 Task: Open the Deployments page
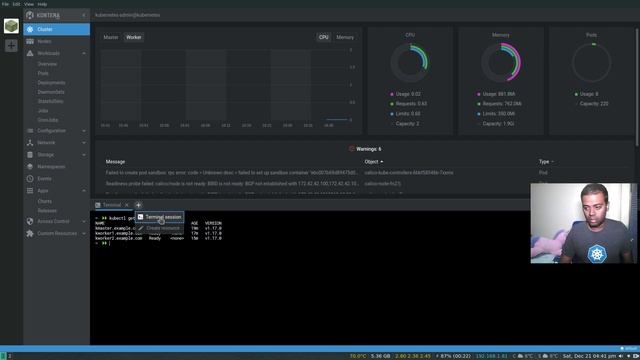(51, 82)
